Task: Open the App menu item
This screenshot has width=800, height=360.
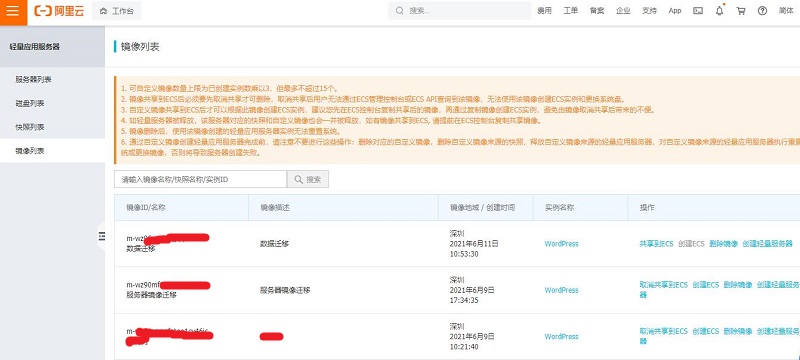Action: coord(674,11)
